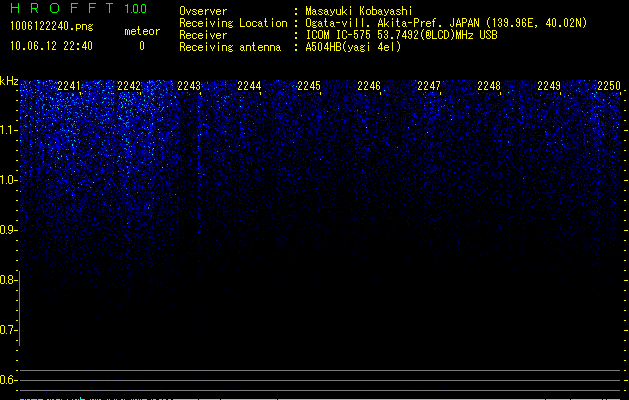The width and height of the screenshot is (629, 400).
Task: Click the HROFFT 1.0.0 title text
Action: [x=78, y=8]
